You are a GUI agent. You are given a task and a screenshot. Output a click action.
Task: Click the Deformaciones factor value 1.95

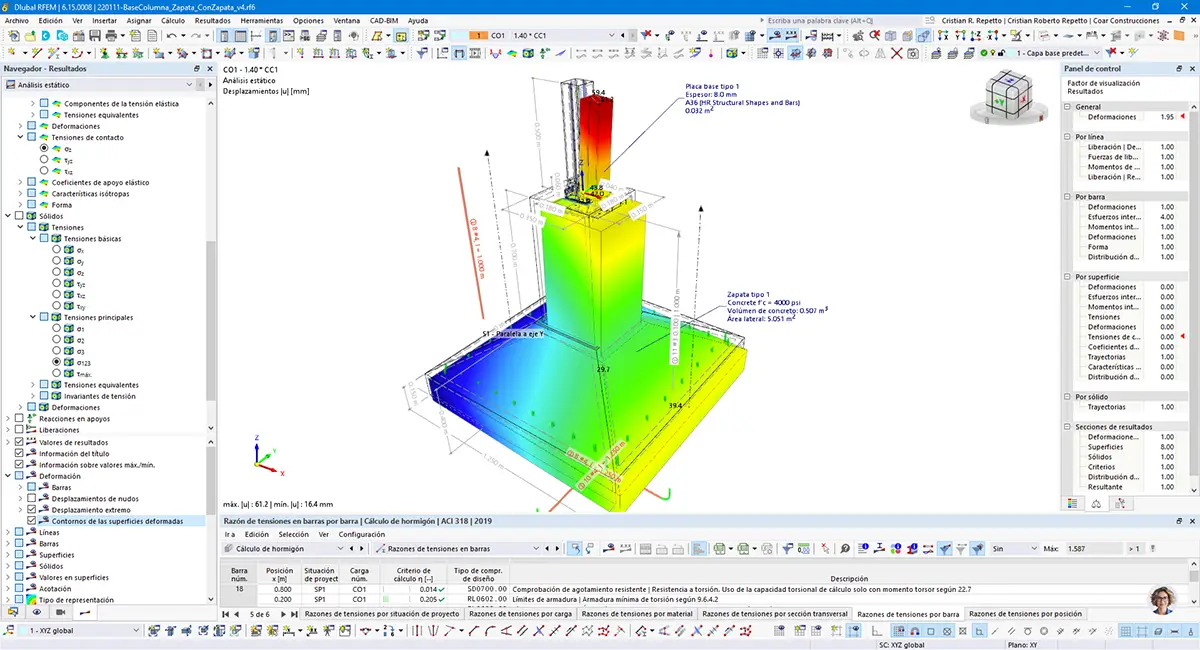[x=1166, y=117]
